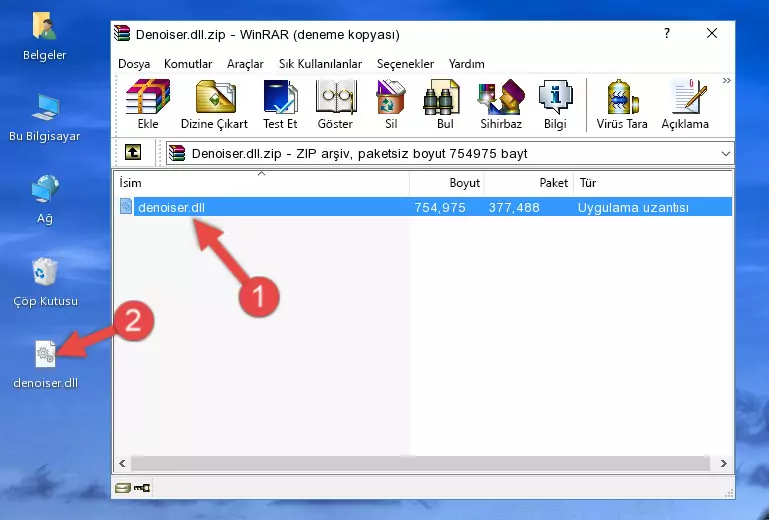This screenshot has height=520, width=769.
Task: Click WinRAR title bar app icon
Action: coord(123,33)
